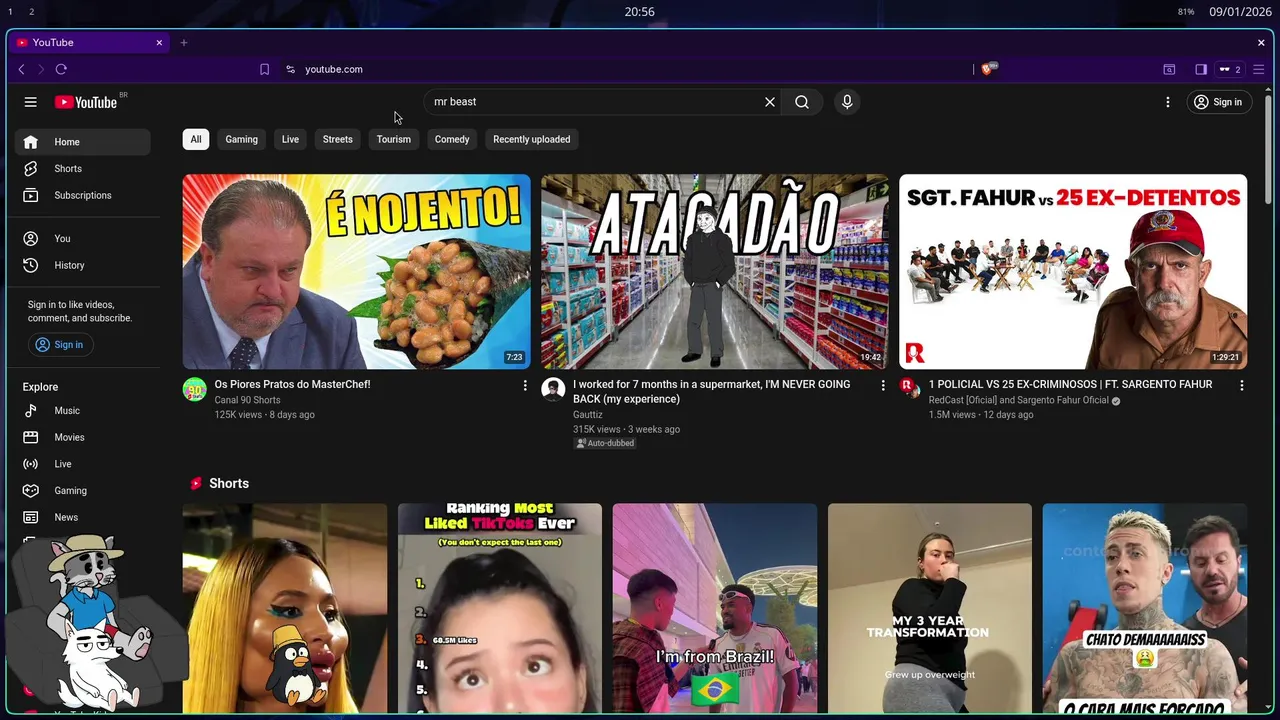
Task: Select the Tourism filter chip
Action: [x=394, y=139]
